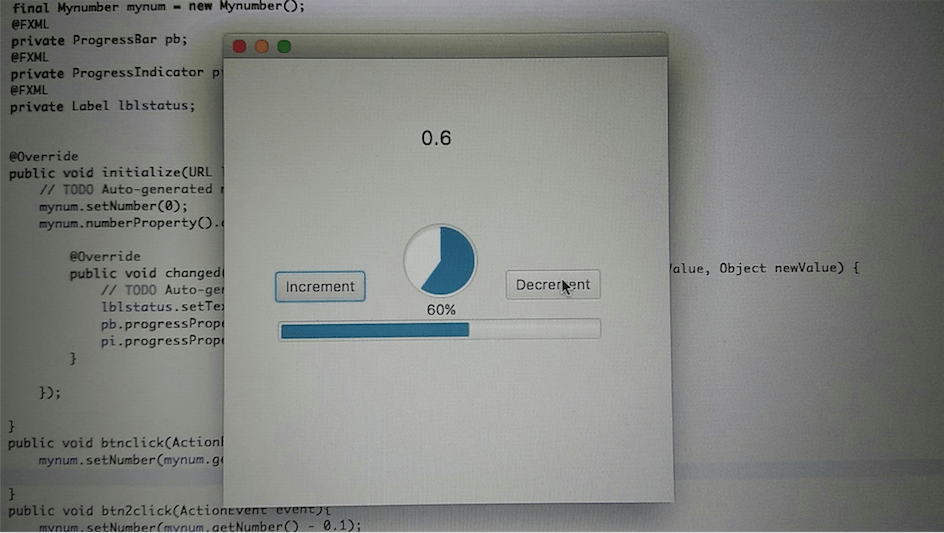
Task: Minimize window using the yellow button
Action: [x=262, y=46]
